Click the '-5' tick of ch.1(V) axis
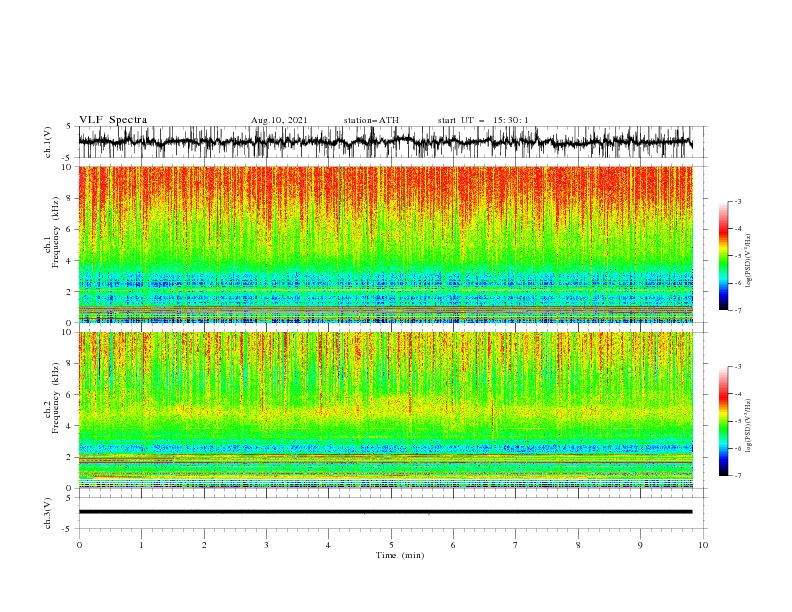The width and height of the screenshot is (792, 612). click(67, 158)
